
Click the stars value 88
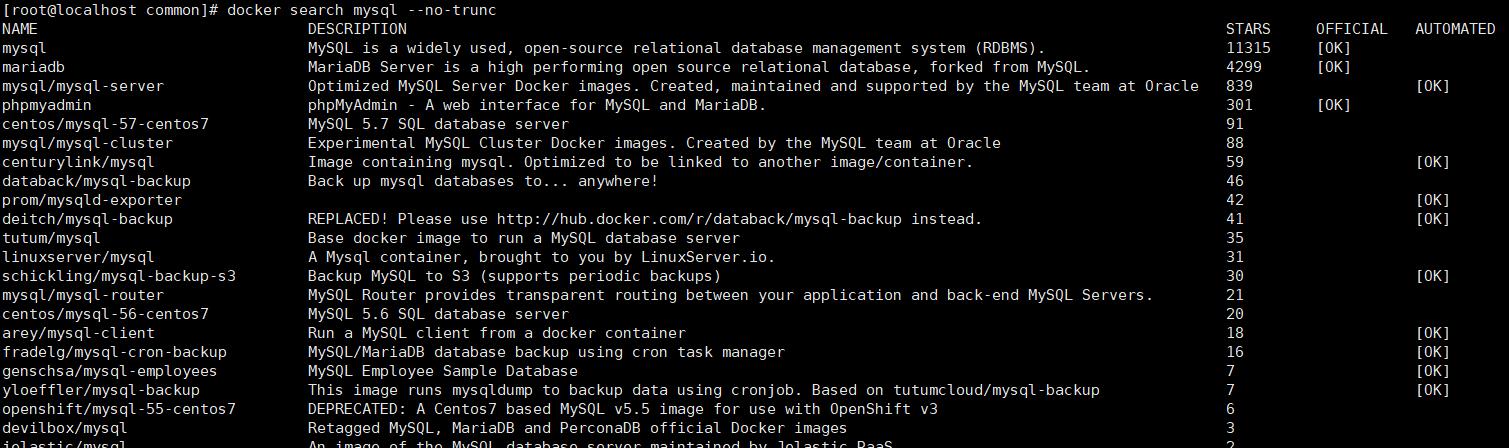point(1235,143)
